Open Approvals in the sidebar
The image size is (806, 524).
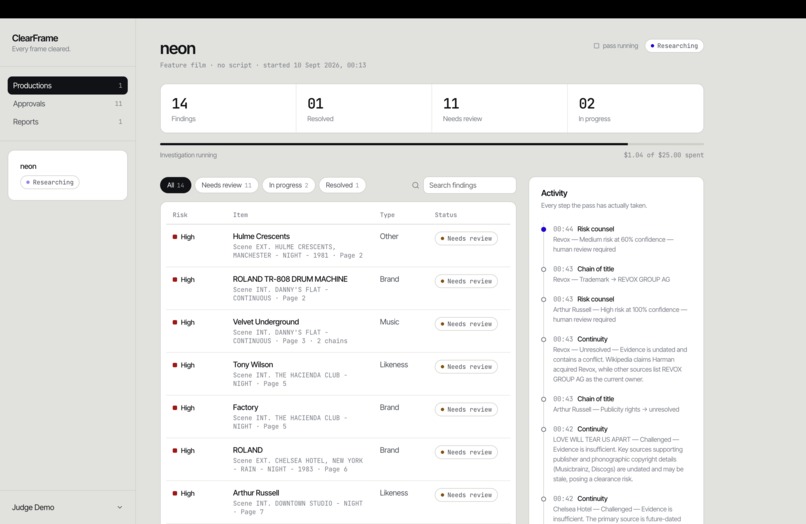(x=67, y=103)
